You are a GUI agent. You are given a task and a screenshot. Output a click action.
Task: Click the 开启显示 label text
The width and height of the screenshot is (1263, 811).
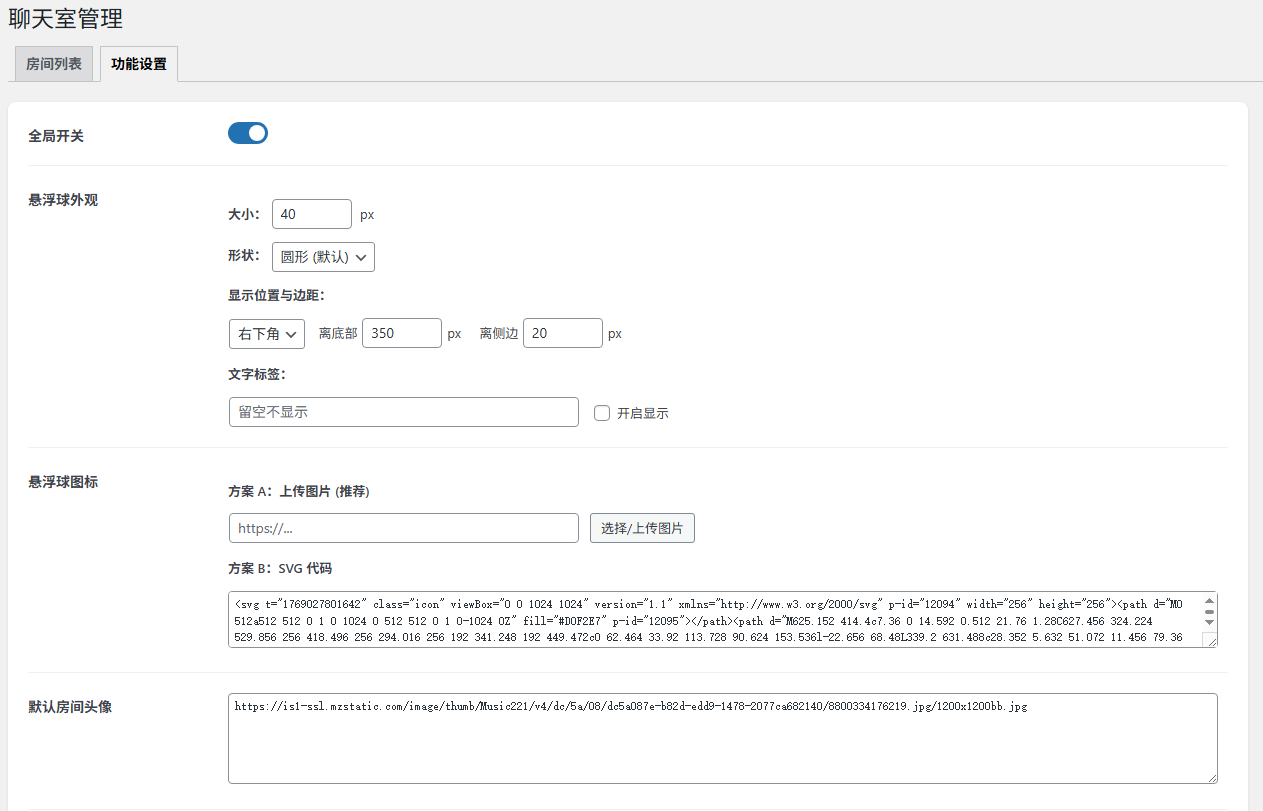(642, 413)
